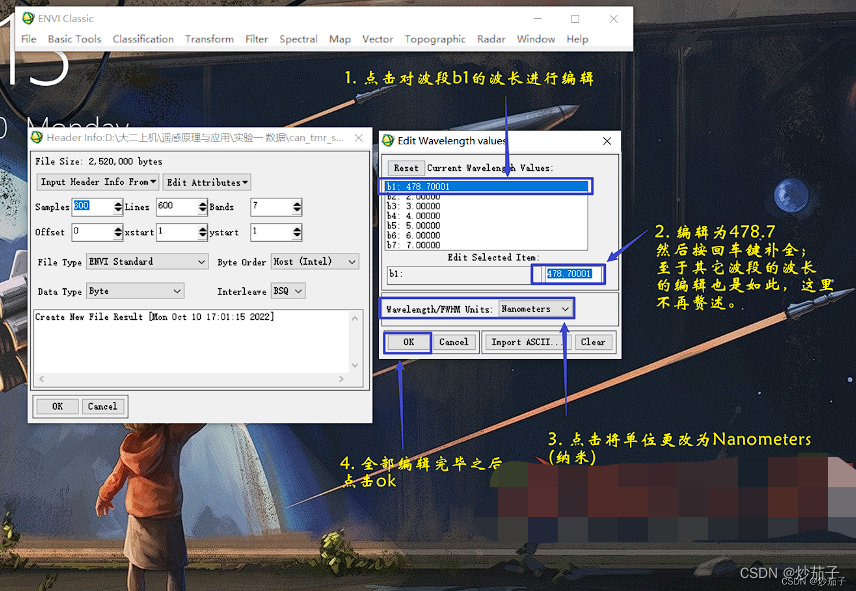Select the b7: 7.00000 wavelength row
The width and height of the screenshot is (856, 591).
(x=486, y=246)
